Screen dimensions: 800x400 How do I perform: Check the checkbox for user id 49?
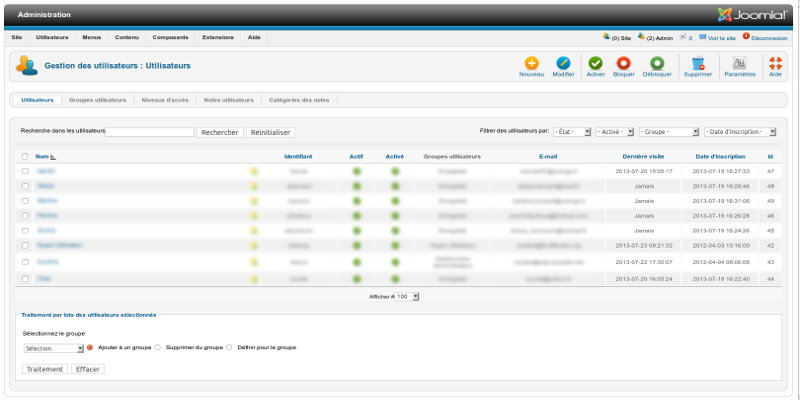(25, 201)
